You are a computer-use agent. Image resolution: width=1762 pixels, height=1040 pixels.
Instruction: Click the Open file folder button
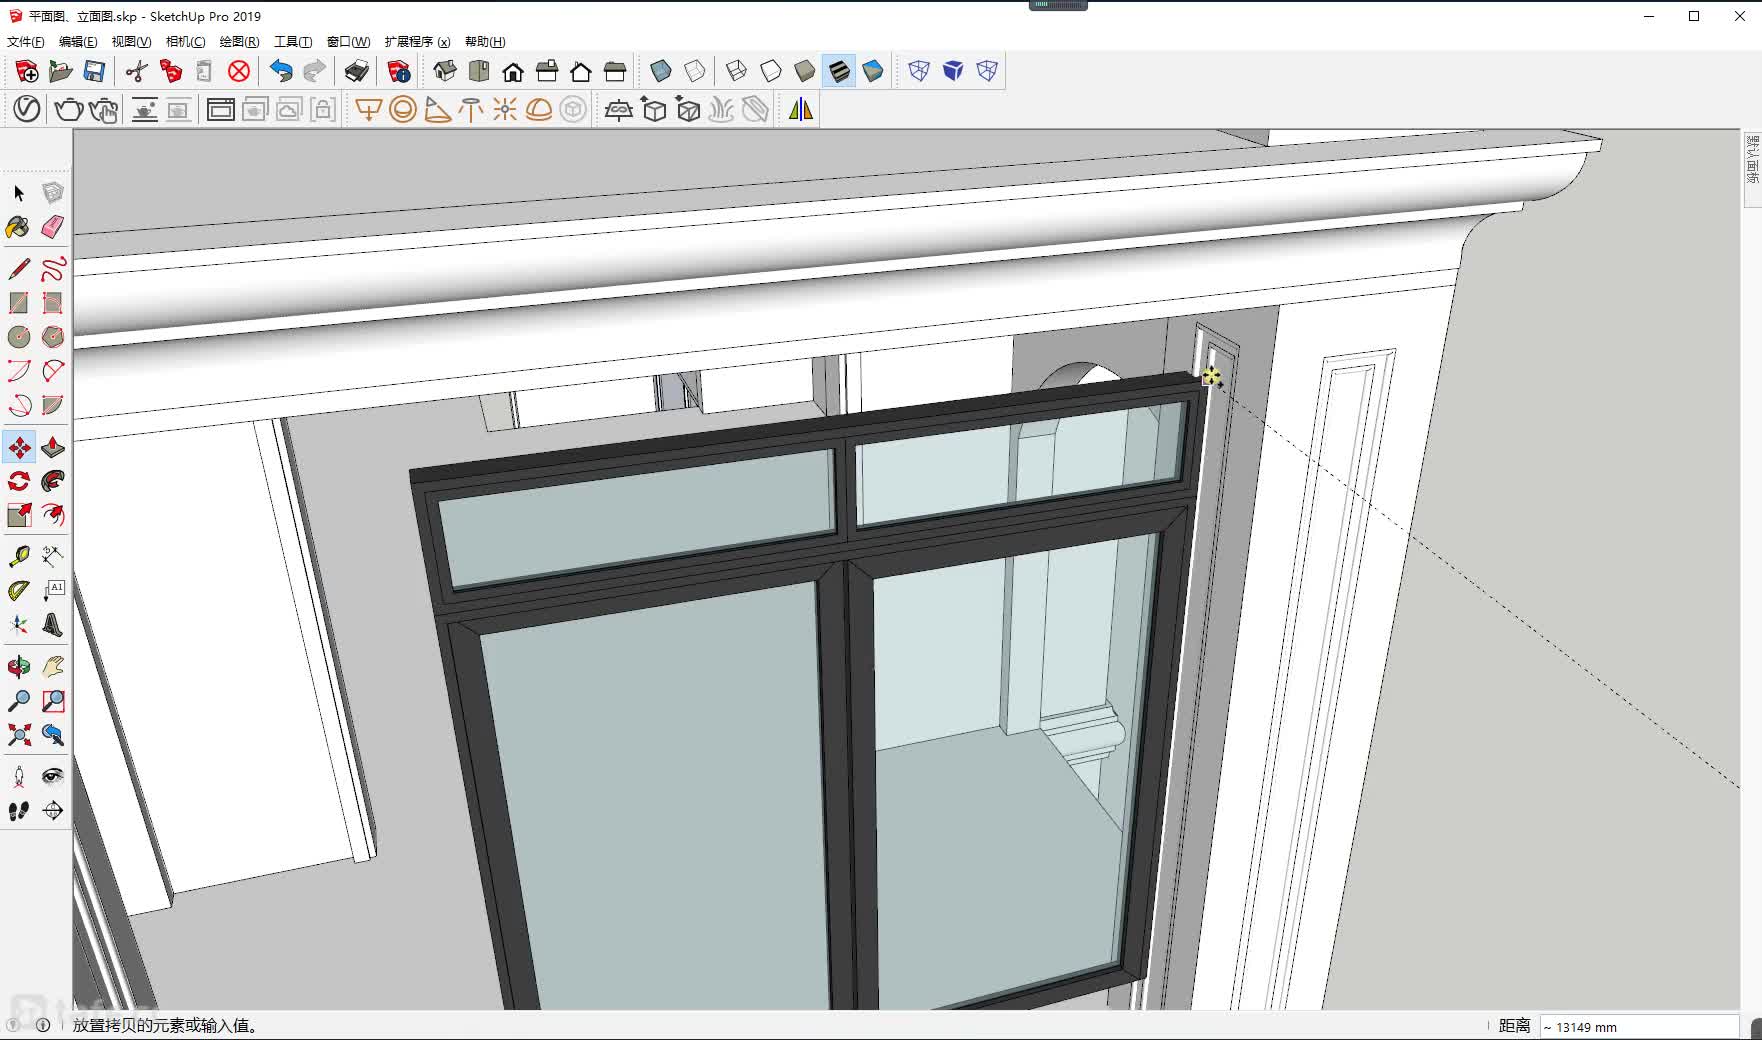[61, 71]
